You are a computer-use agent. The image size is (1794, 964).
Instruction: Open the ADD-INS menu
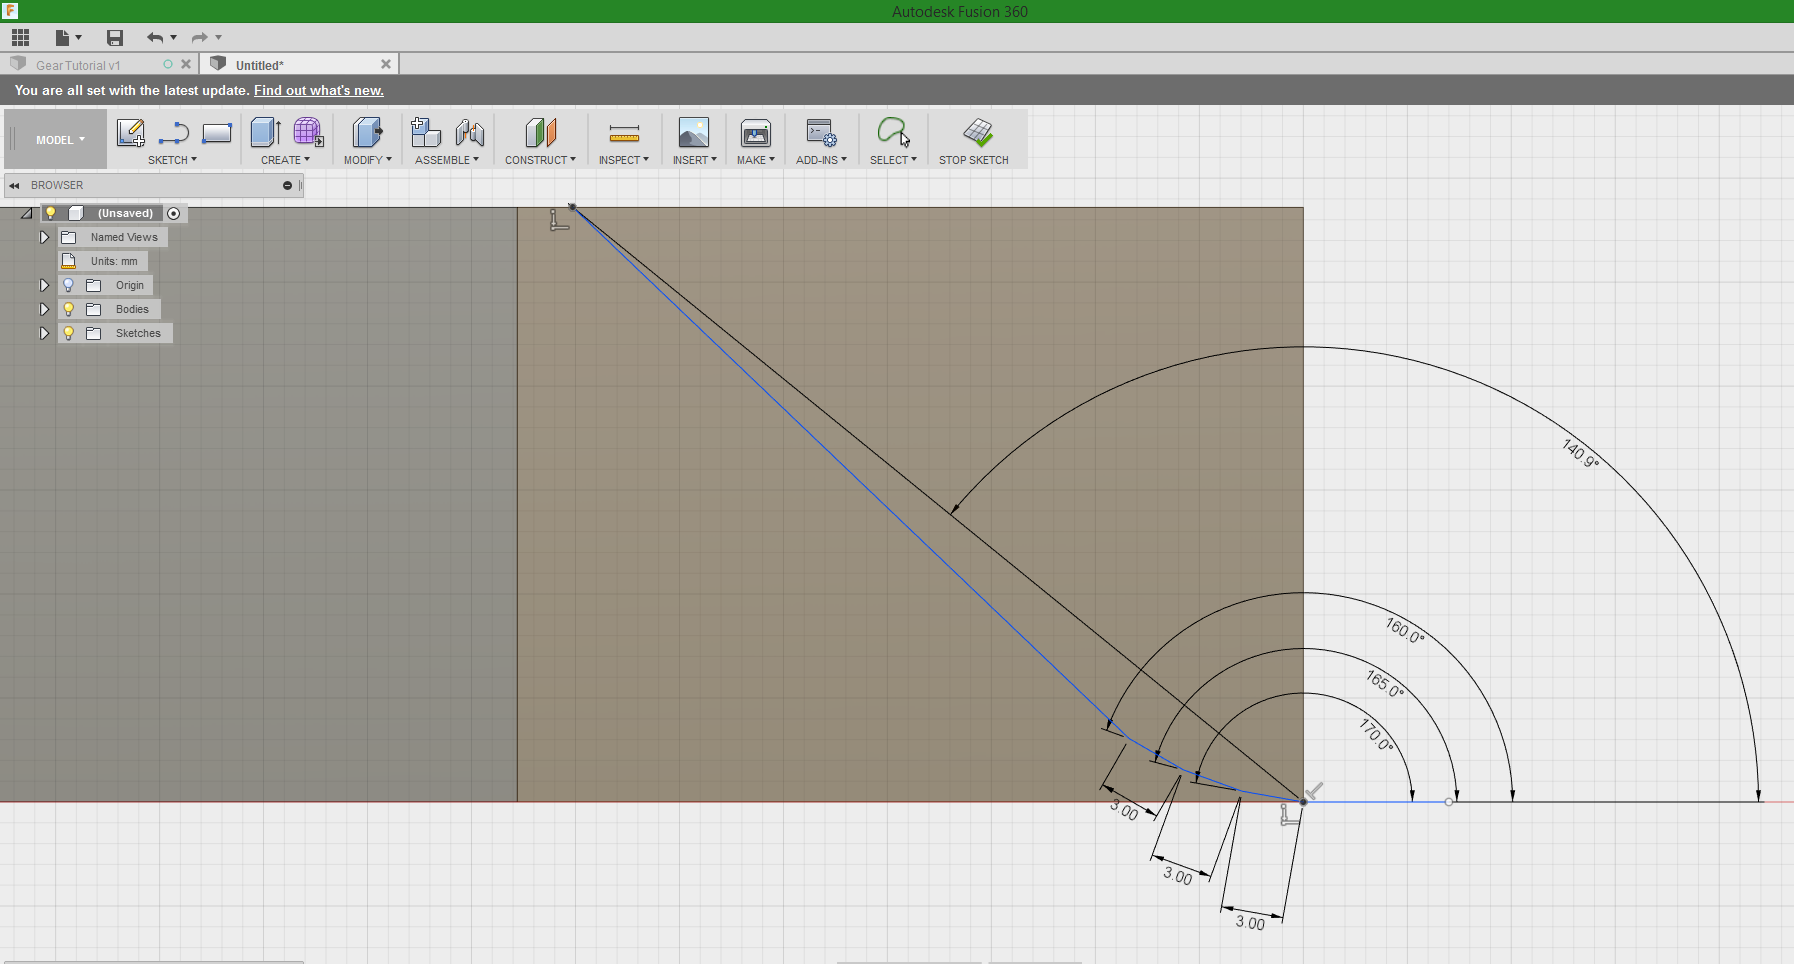tap(821, 160)
